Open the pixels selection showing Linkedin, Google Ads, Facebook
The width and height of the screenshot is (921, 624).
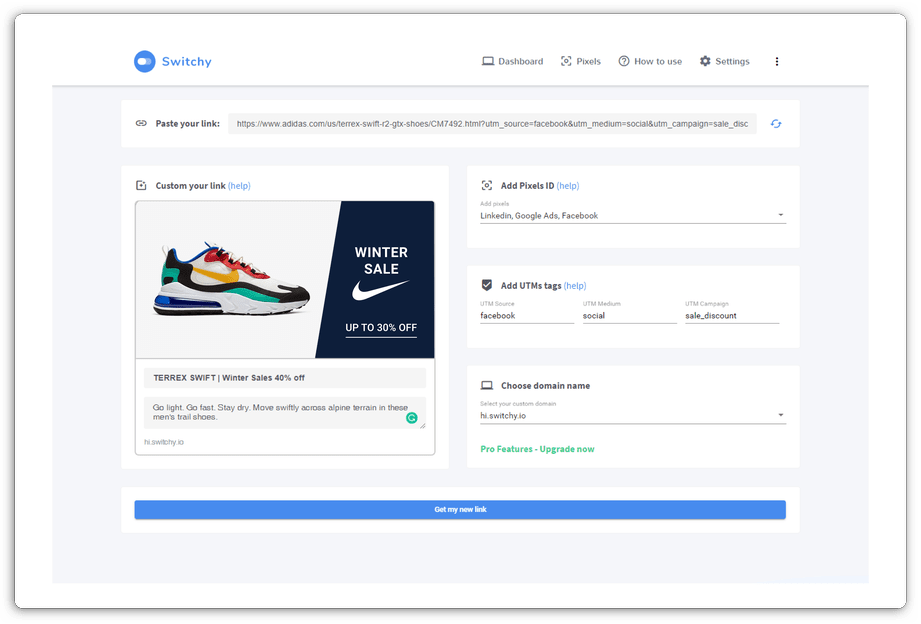click(633, 216)
